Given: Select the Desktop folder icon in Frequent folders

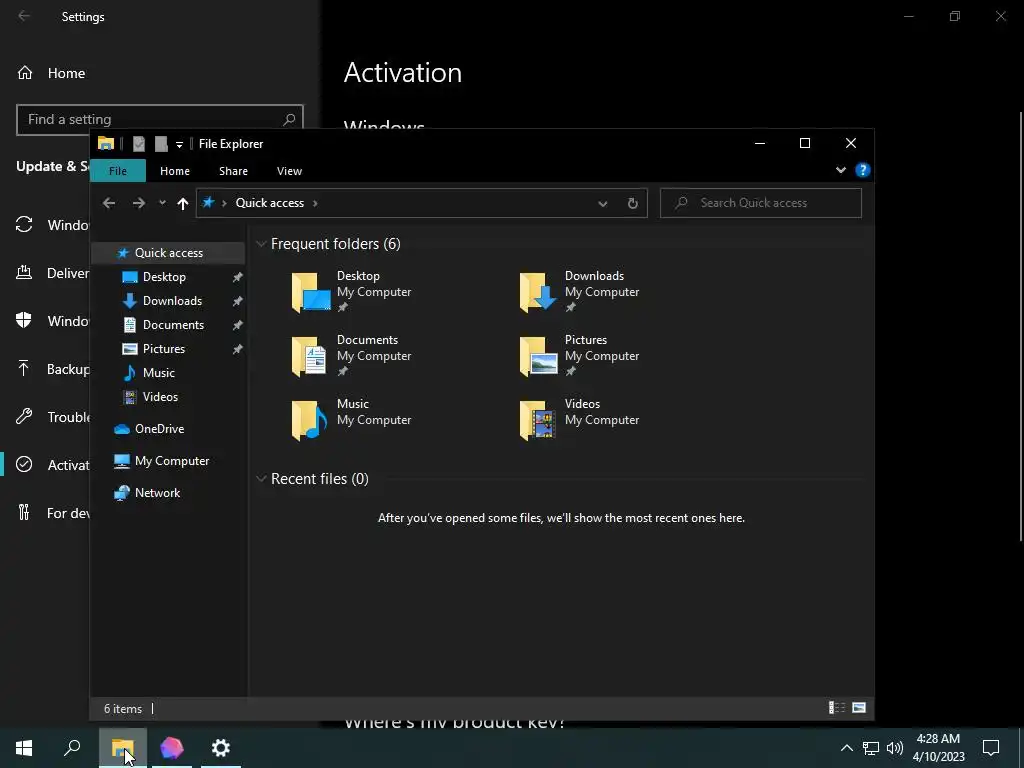Looking at the screenshot, I should (x=311, y=292).
